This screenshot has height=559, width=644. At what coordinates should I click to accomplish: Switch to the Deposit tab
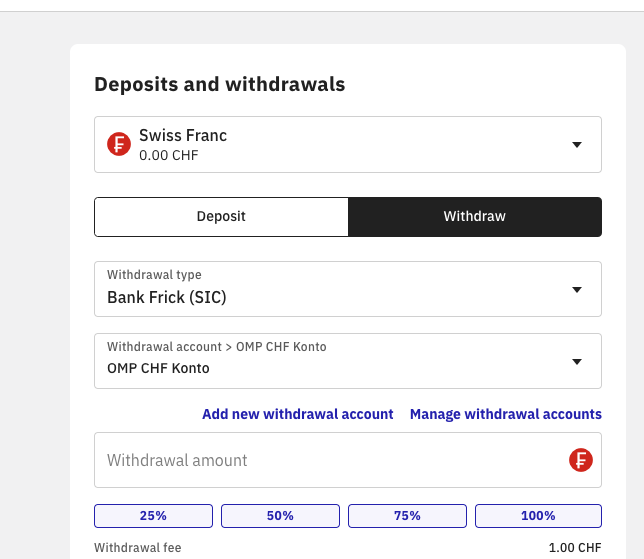tap(221, 216)
